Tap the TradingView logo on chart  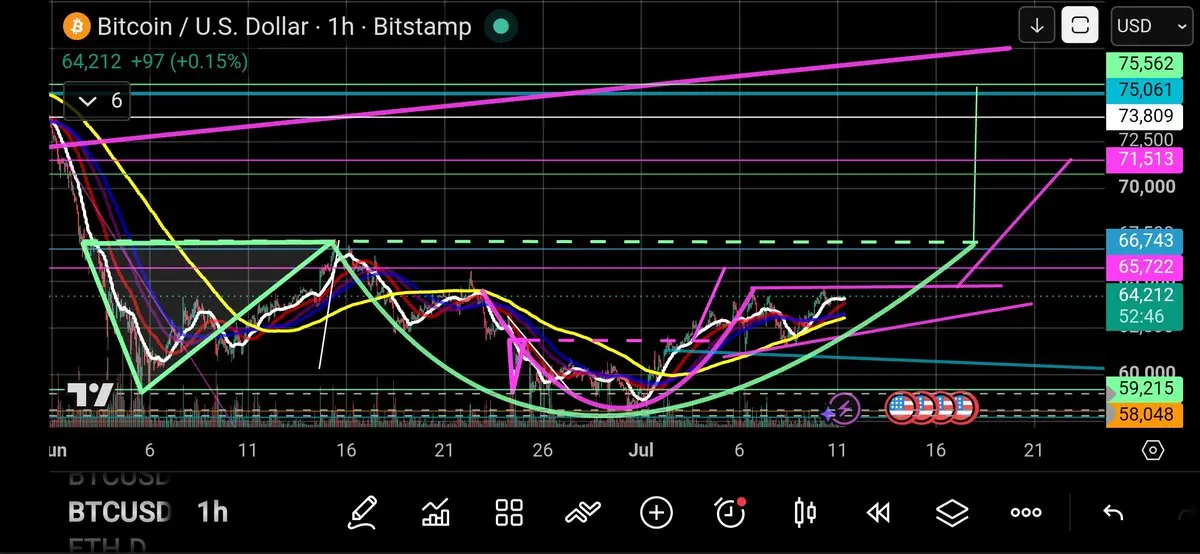point(90,395)
